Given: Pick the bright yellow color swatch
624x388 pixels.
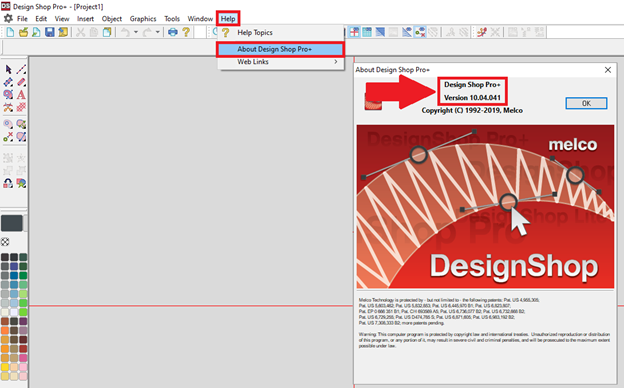Looking at the screenshot, I should tap(5, 367).
